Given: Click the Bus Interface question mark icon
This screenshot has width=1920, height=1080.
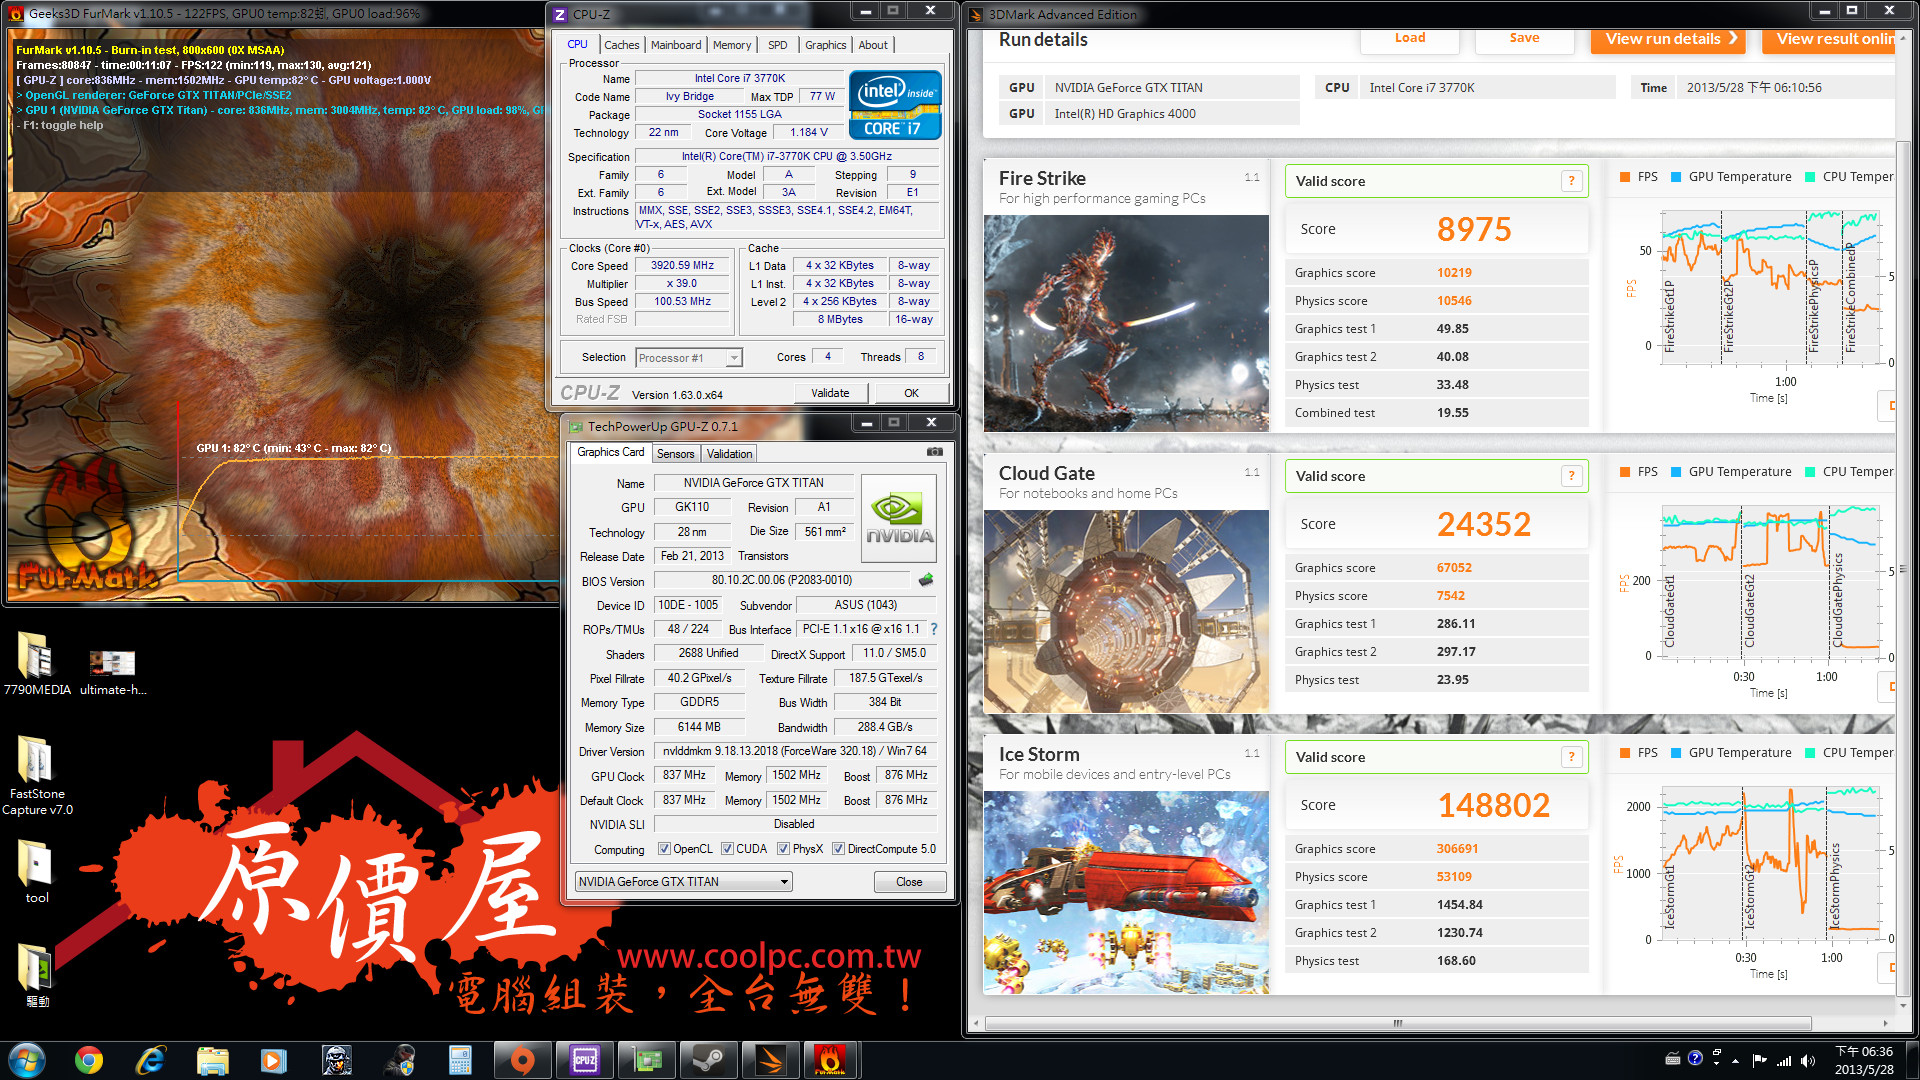Looking at the screenshot, I should coord(934,629).
